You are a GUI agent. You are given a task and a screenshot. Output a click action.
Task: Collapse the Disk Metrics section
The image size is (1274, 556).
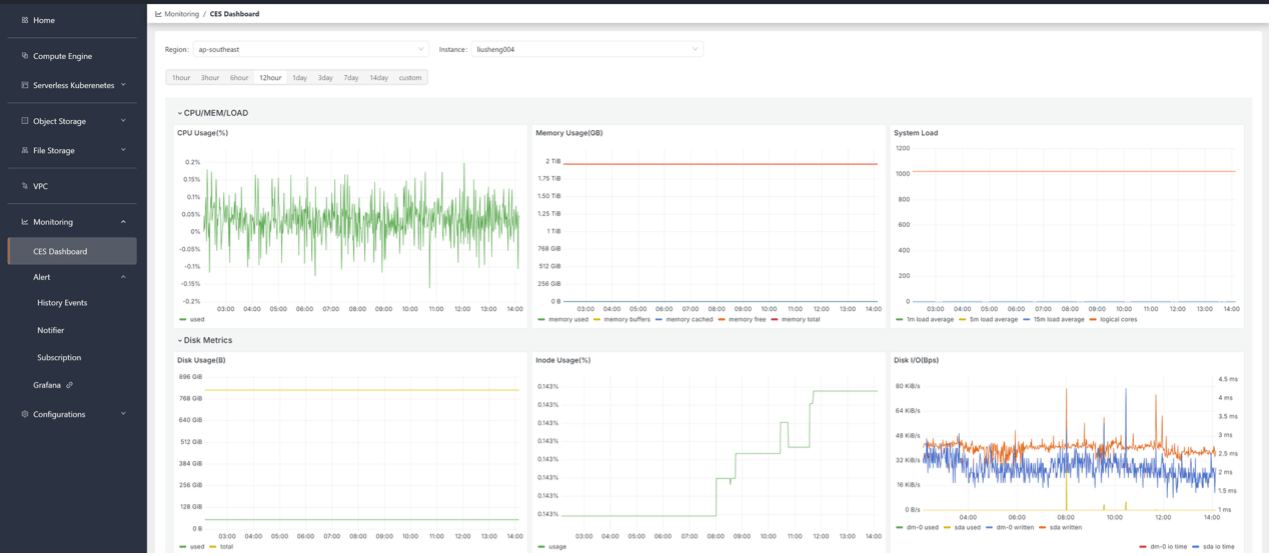(x=204, y=340)
